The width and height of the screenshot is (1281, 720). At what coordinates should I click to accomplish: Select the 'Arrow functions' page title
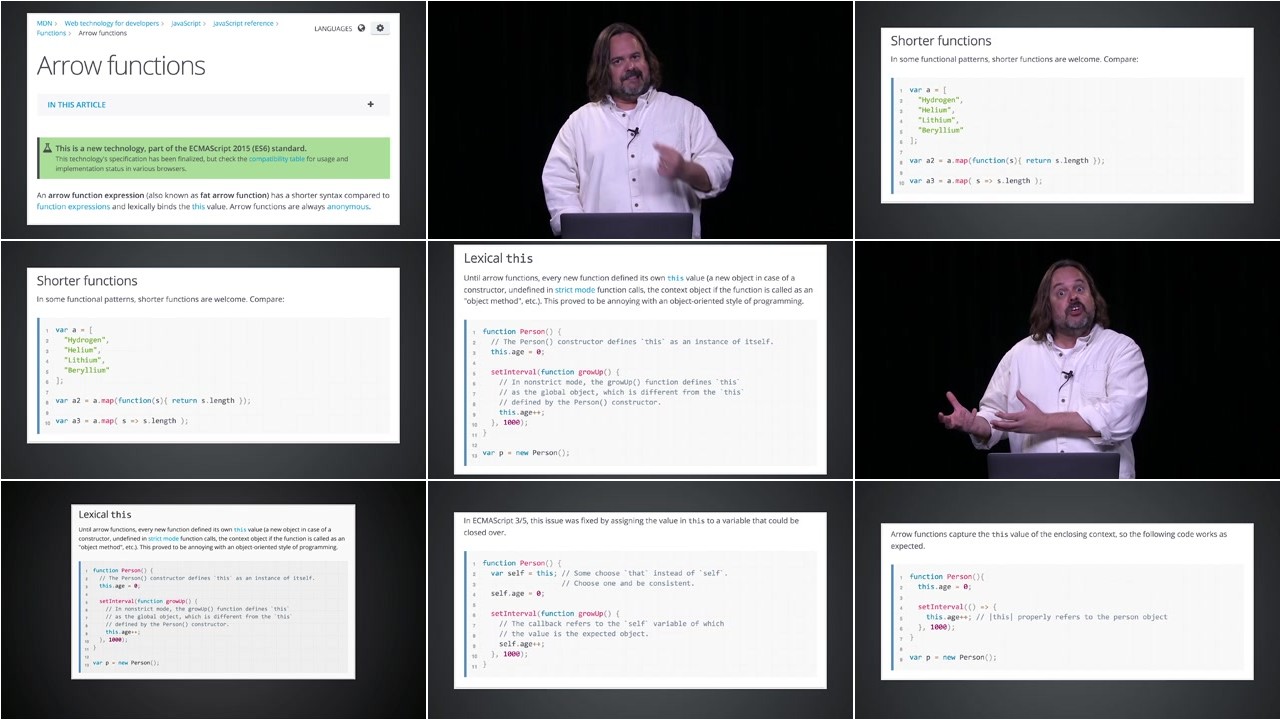(x=121, y=66)
